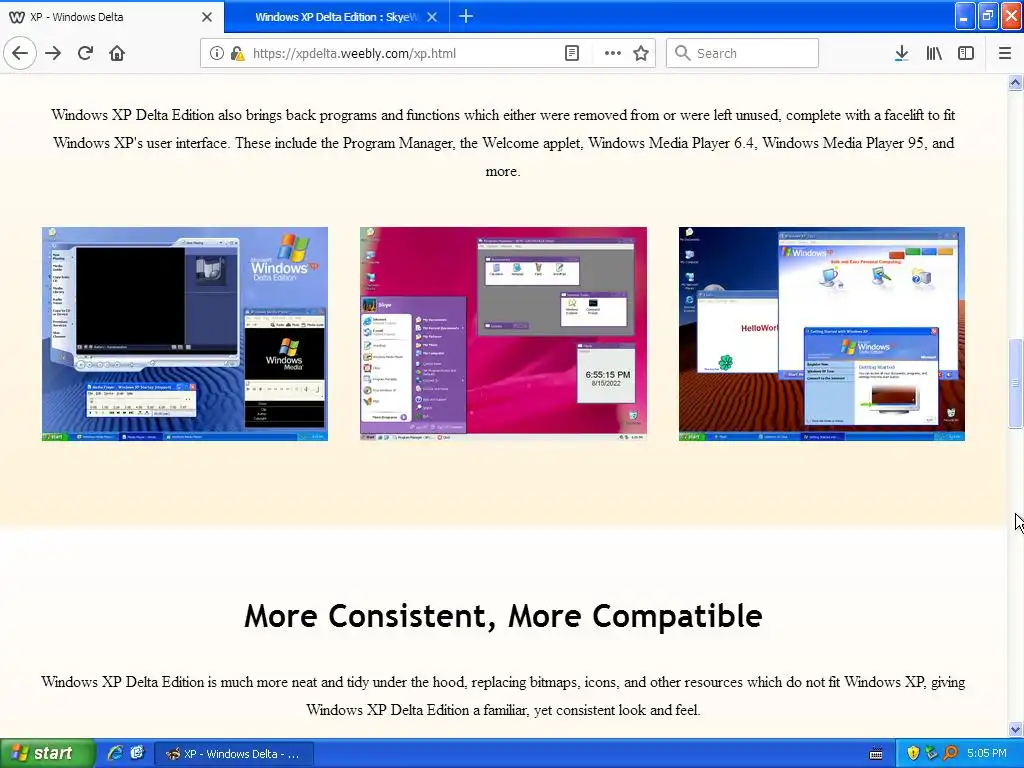The width and height of the screenshot is (1024, 768).
Task: Open the pink desktop Program Manager screenshot
Action: click(x=504, y=334)
